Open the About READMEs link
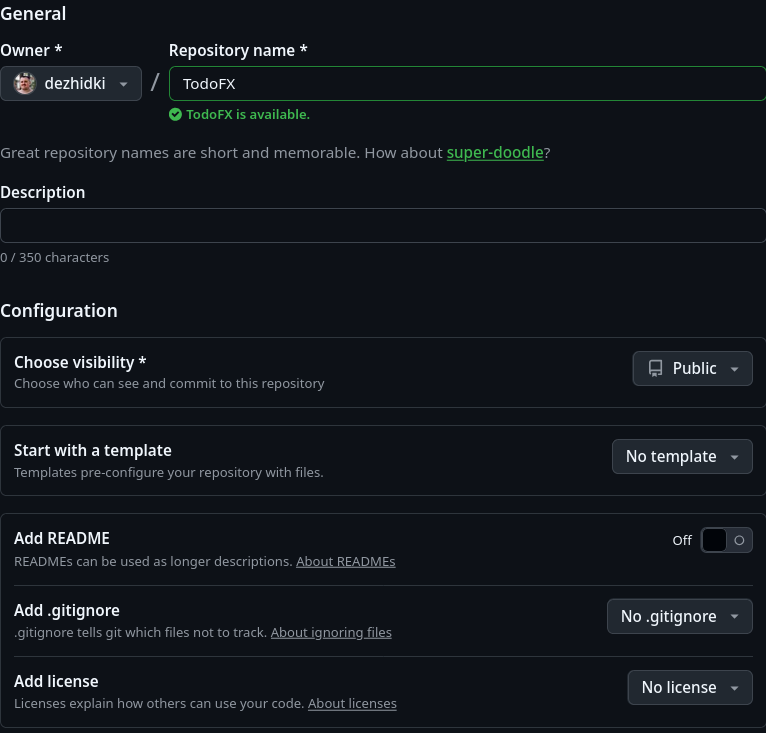This screenshot has width=766, height=733. click(x=345, y=562)
